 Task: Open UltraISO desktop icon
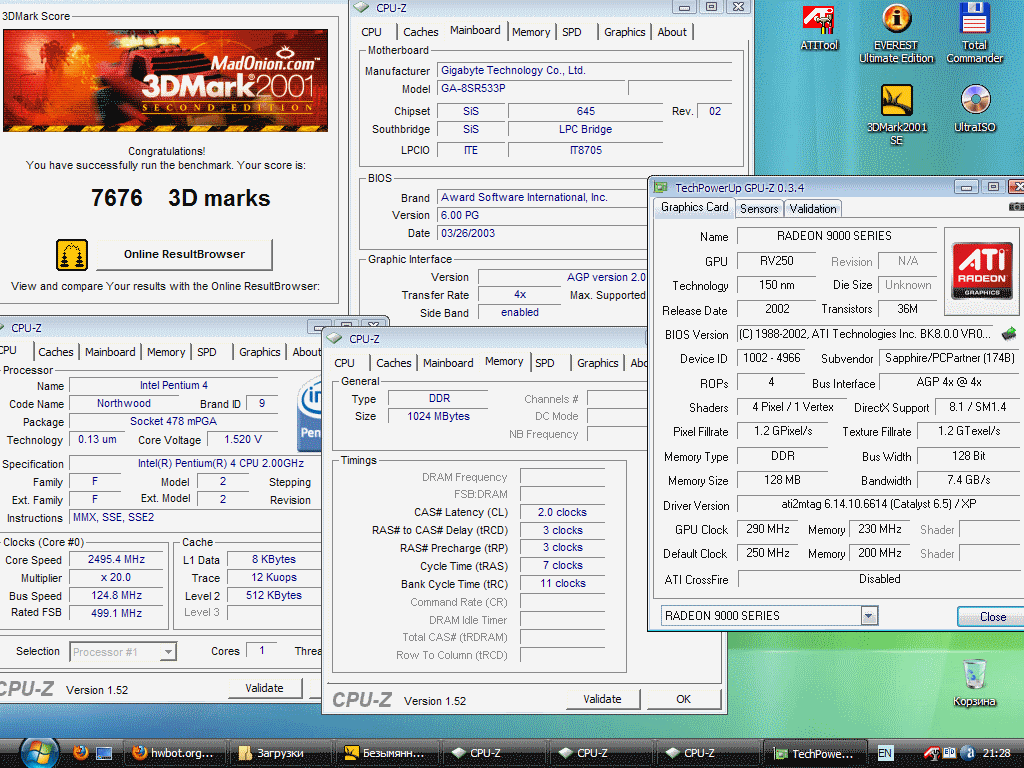pos(975,108)
